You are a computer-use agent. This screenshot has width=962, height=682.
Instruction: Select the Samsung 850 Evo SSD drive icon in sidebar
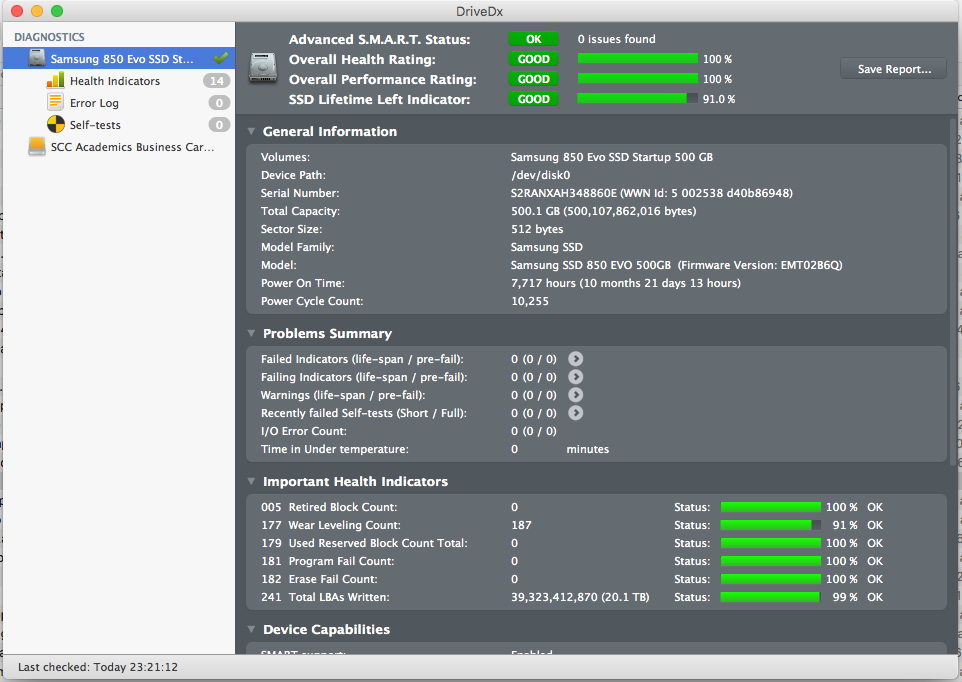(37, 58)
